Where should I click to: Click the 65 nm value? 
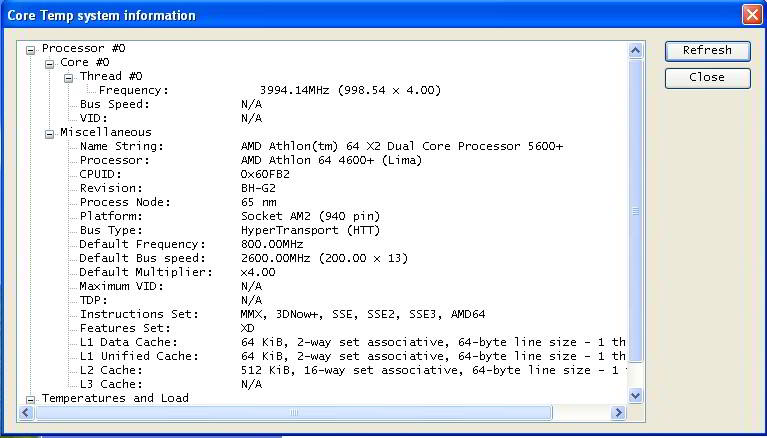(259, 202)
